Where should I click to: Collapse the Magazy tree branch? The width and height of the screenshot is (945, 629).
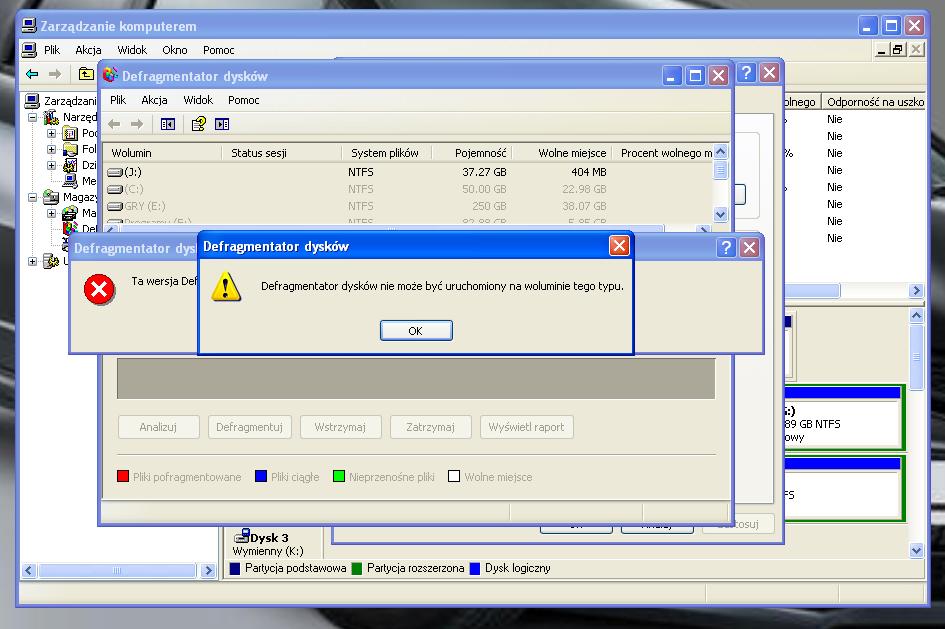pos(33,197)
